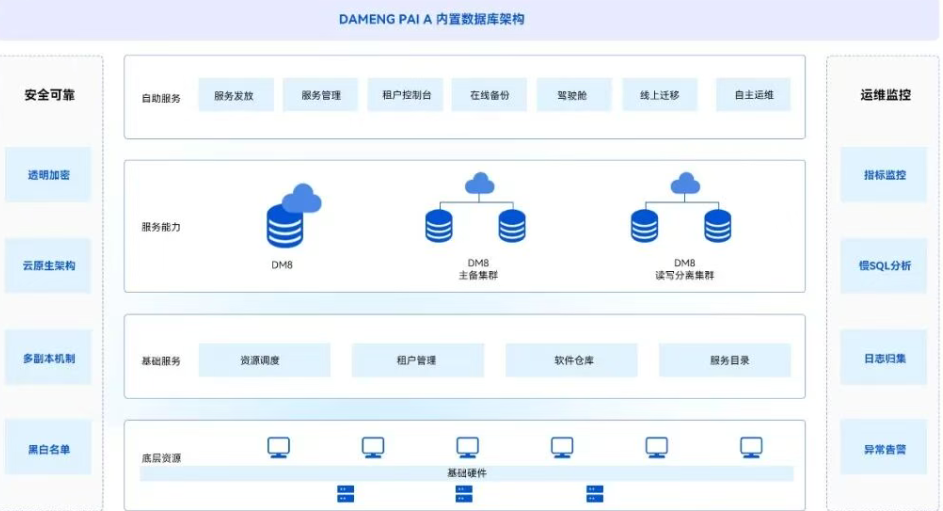The image size is (943, 511).
Task: Select 透明加密 under 安全可靠
Action: [x=49, y=175]
